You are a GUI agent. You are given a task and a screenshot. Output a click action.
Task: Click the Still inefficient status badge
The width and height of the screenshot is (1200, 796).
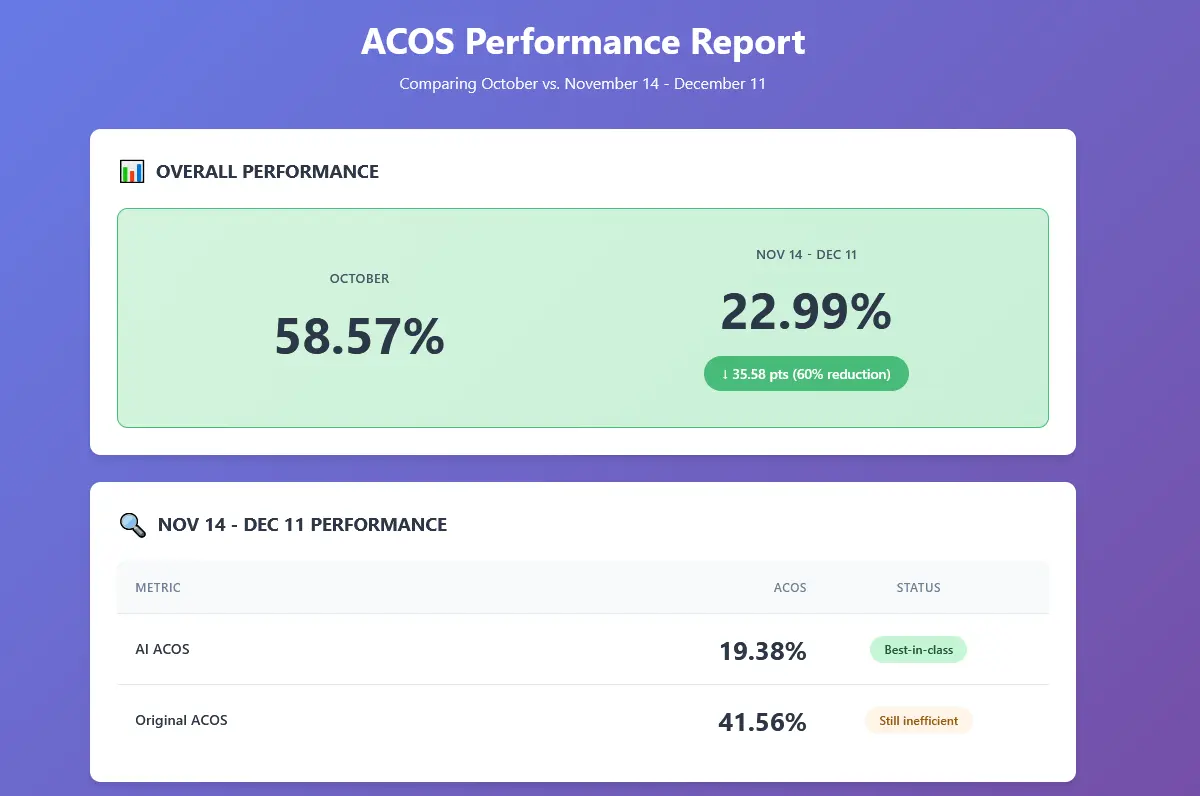pyautogui.click(x=918, y=721)
